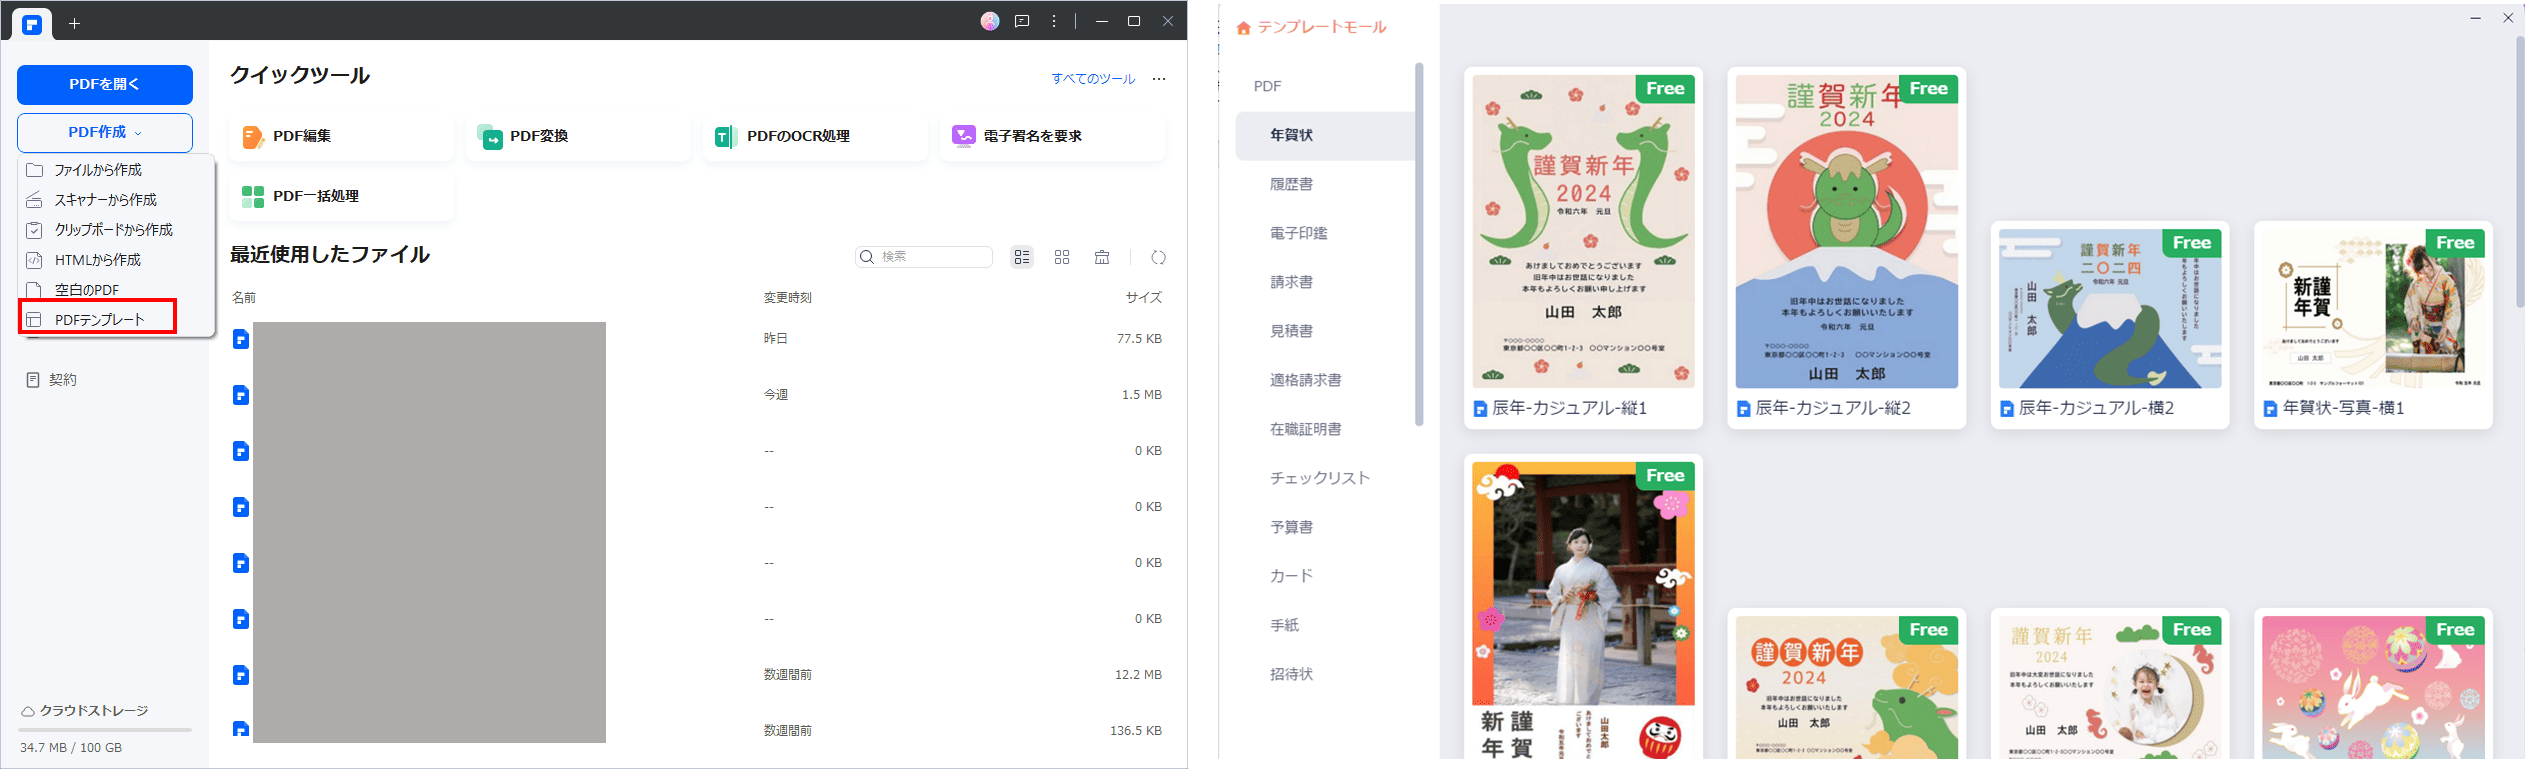Image resolution: width=2525 pixels, height=769 pixels.
Task: Click the clear recent files trash icon
Action: (1102, 257)
